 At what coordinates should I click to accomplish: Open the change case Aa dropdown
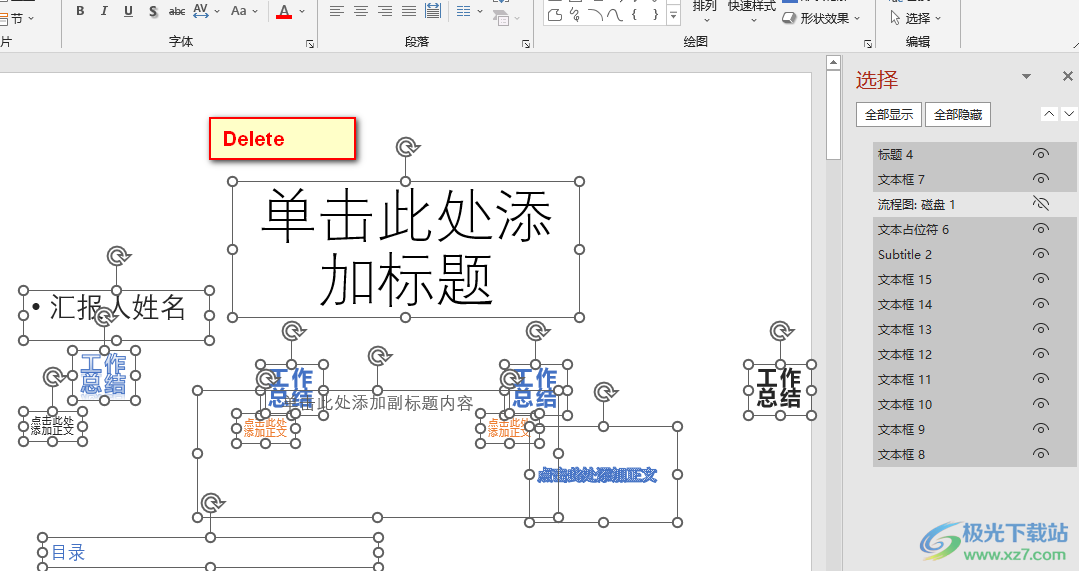click(x=244, y=12)
